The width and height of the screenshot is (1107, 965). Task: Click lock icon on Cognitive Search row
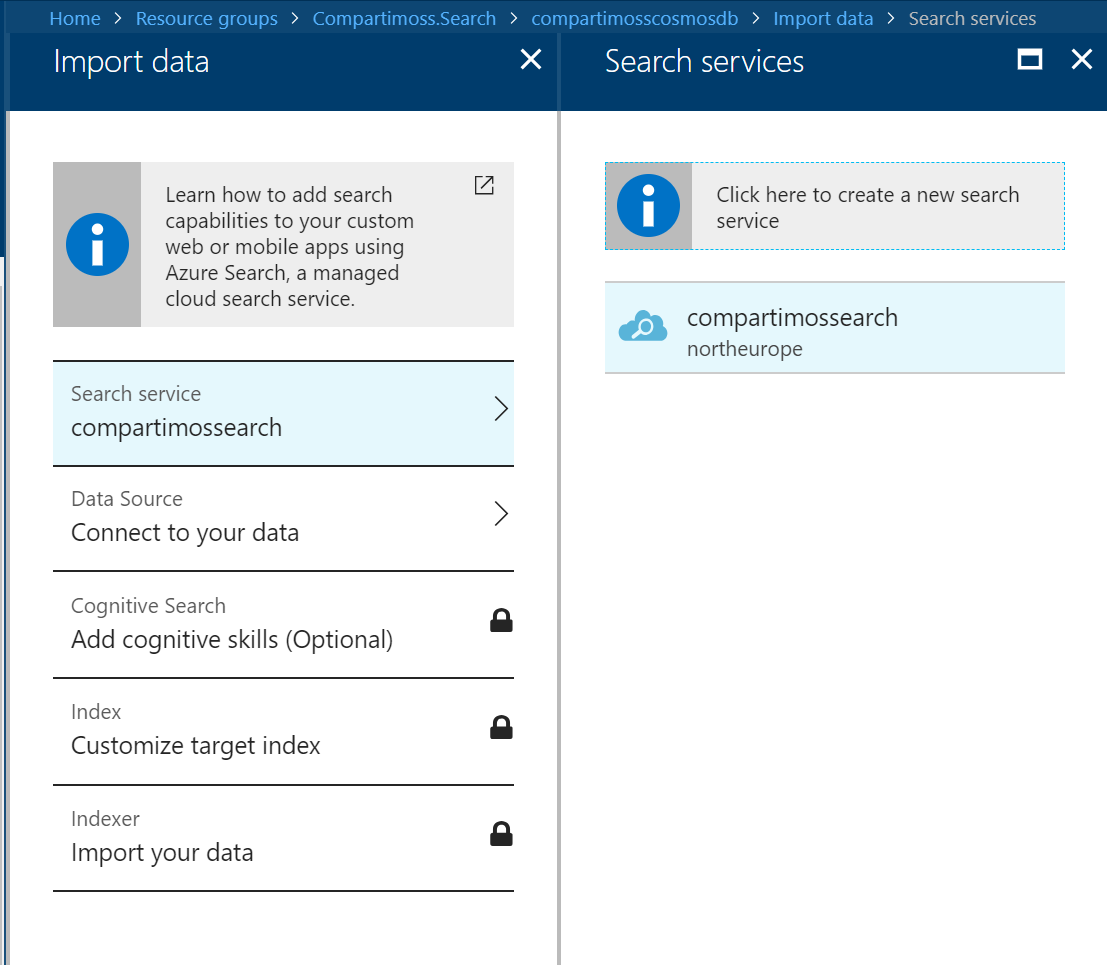click(x=501, y=621)
